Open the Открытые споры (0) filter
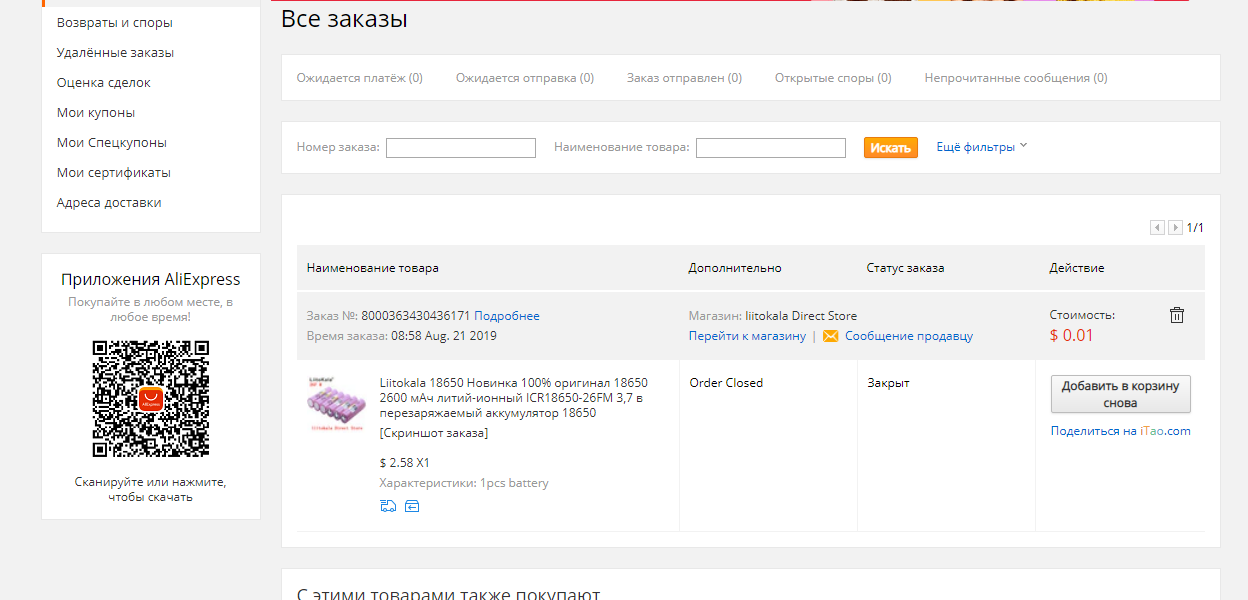Image resolution: width=1248 pixels, height=600 pixels. tap(833, 78)
